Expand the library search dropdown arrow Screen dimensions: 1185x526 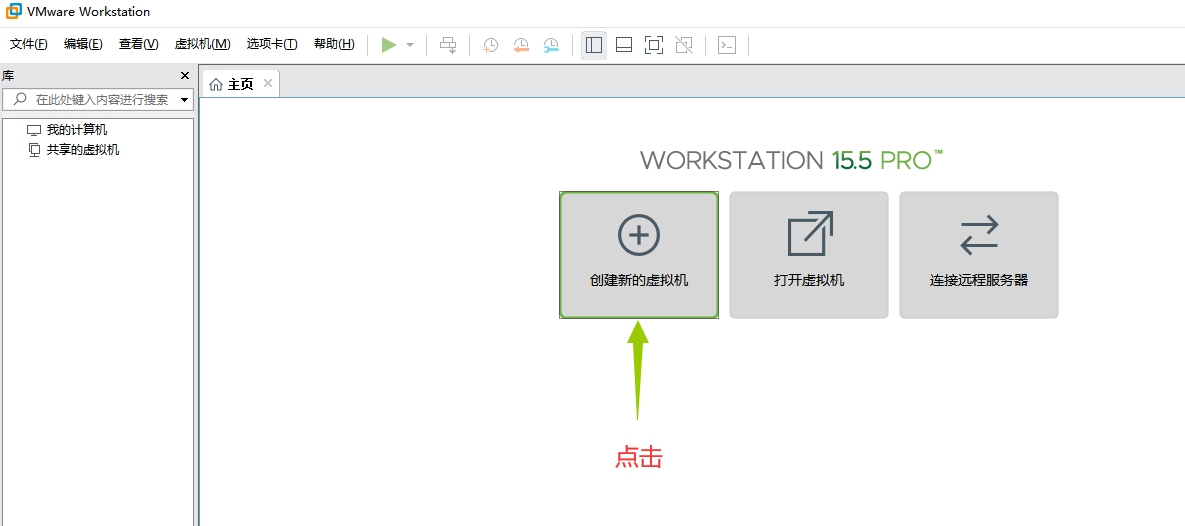184,100
